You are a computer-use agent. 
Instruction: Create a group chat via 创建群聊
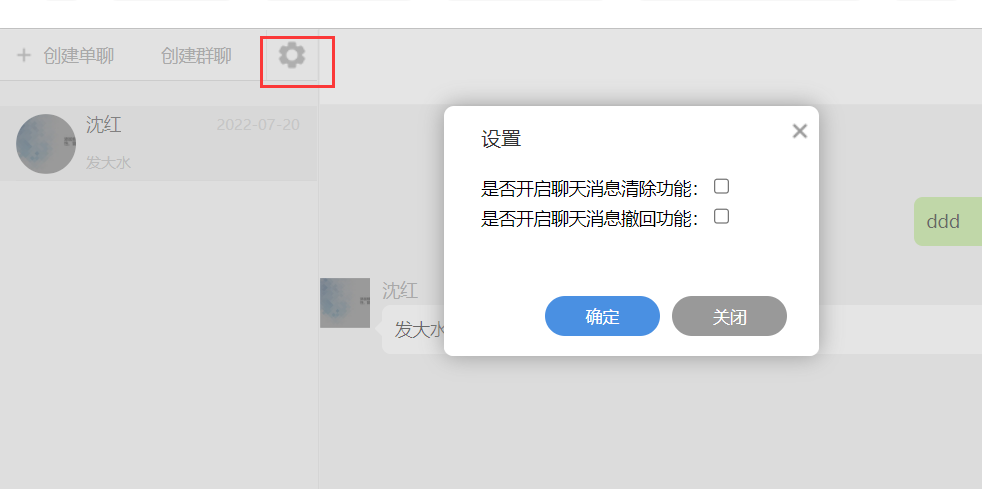pyautogui.click(x=196, y=56)
